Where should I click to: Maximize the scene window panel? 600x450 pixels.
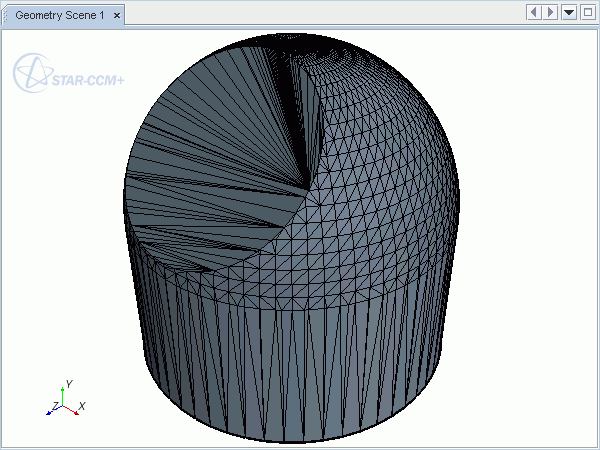[x=587, y=12]
